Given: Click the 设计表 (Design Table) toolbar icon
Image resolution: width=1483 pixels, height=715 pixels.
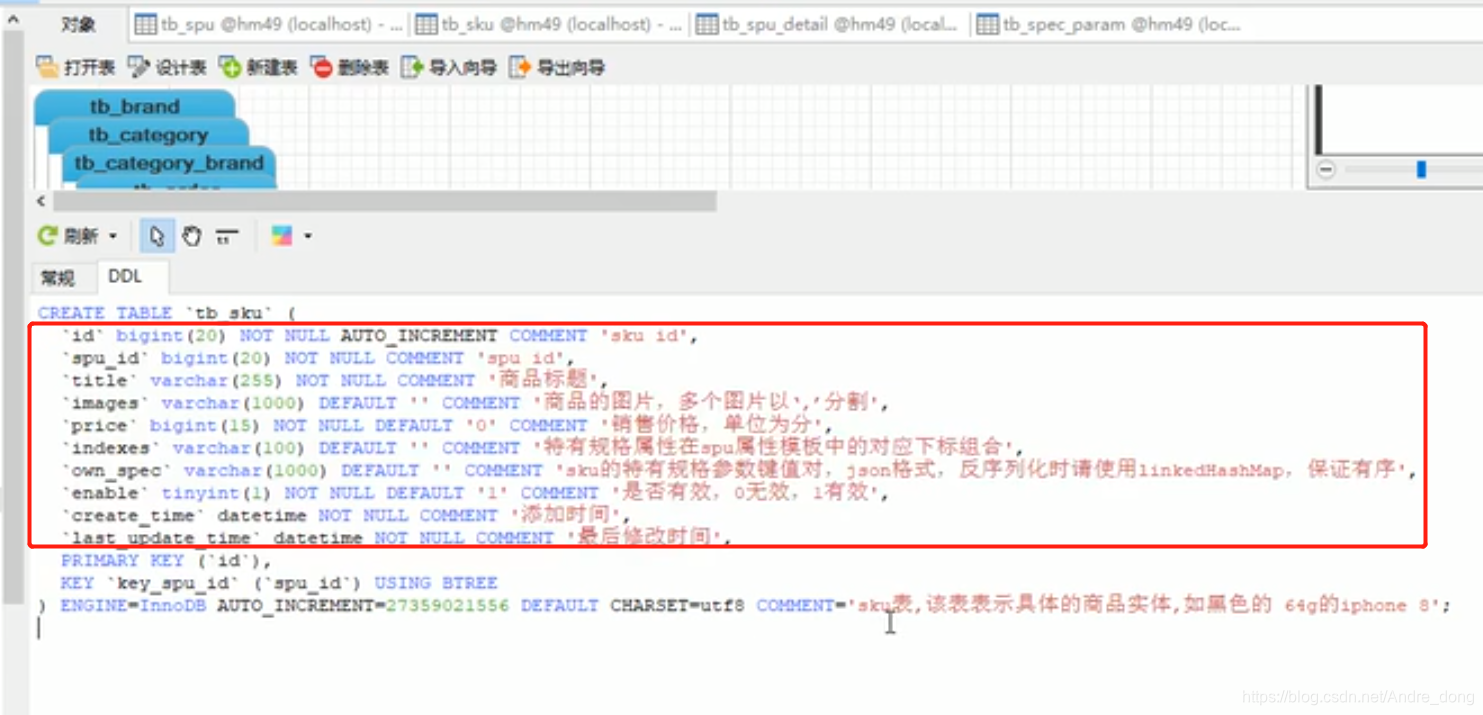Looking at the screenshot, I should 138,67.
